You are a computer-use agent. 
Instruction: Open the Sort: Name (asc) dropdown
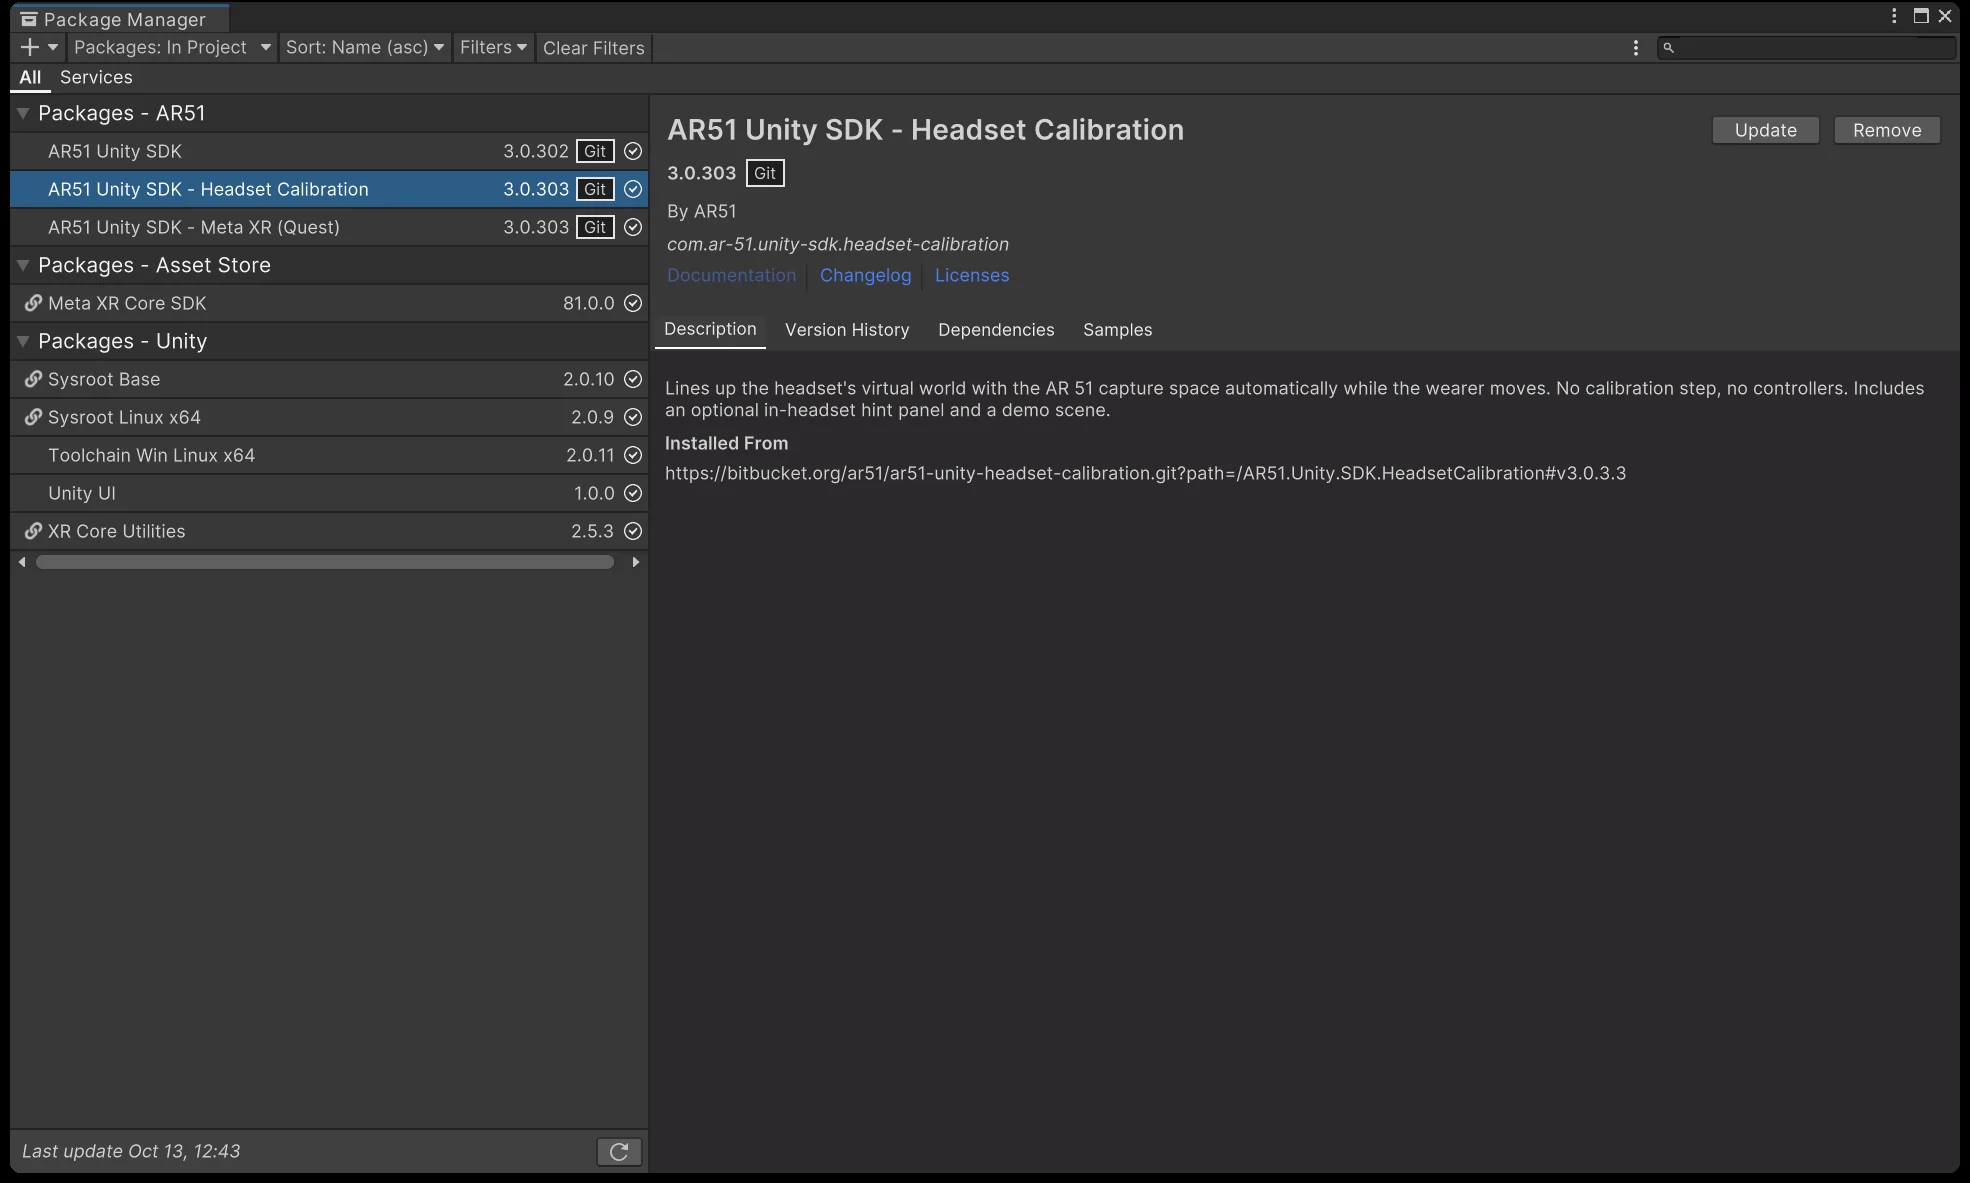(x=365, y=47)
